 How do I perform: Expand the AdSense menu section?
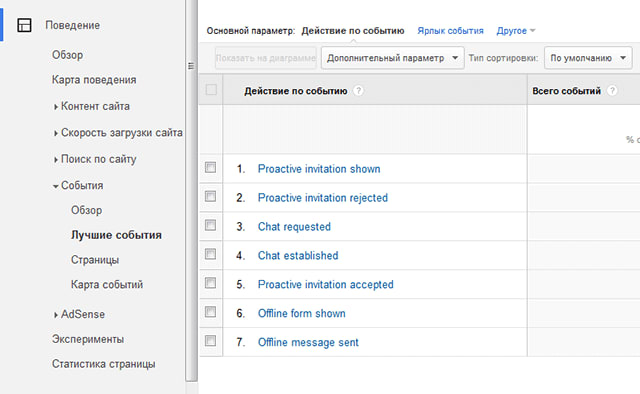(79, 314)
